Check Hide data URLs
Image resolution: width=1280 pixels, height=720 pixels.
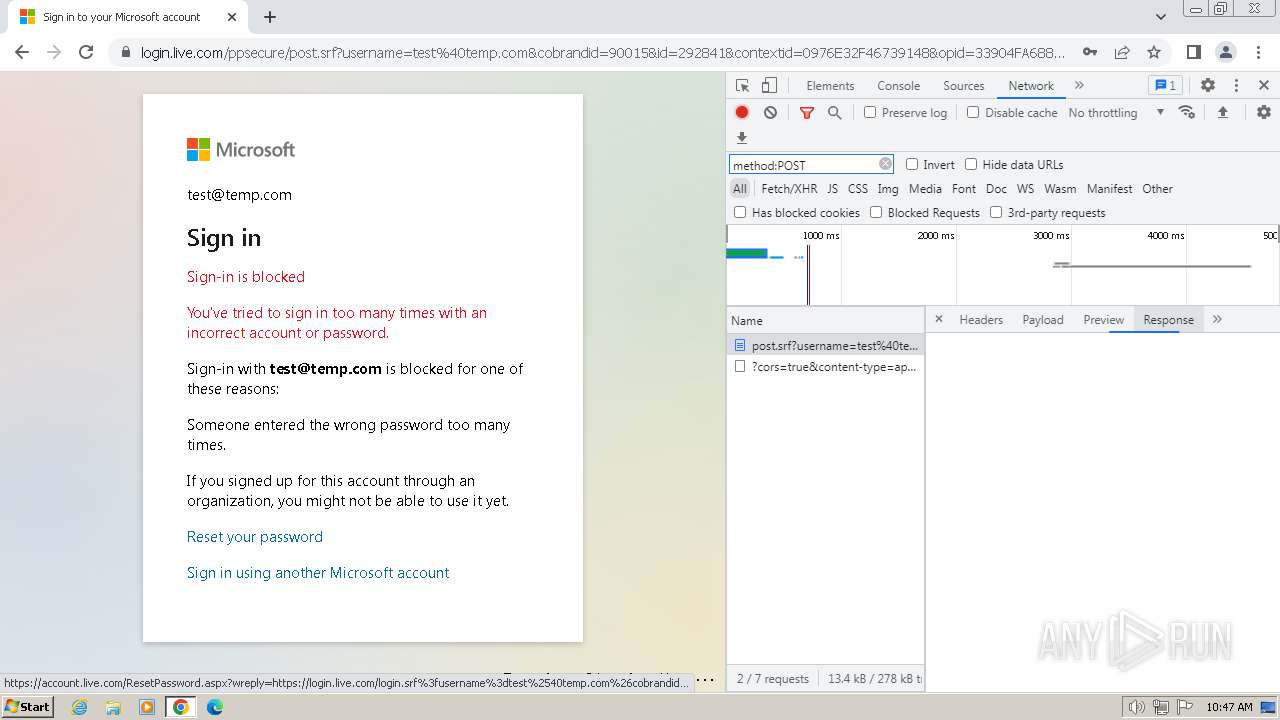pos(971,164)
